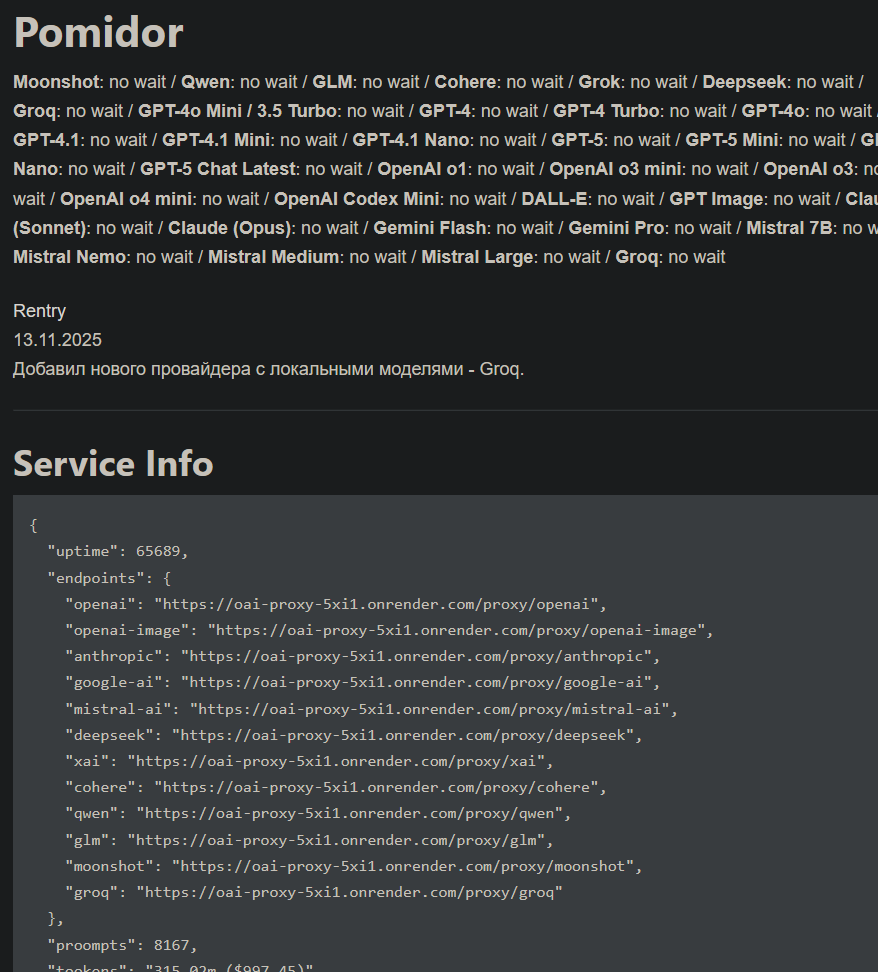Click the uptime value 65689
Screen dimensions: 878x972
point(157,551)
